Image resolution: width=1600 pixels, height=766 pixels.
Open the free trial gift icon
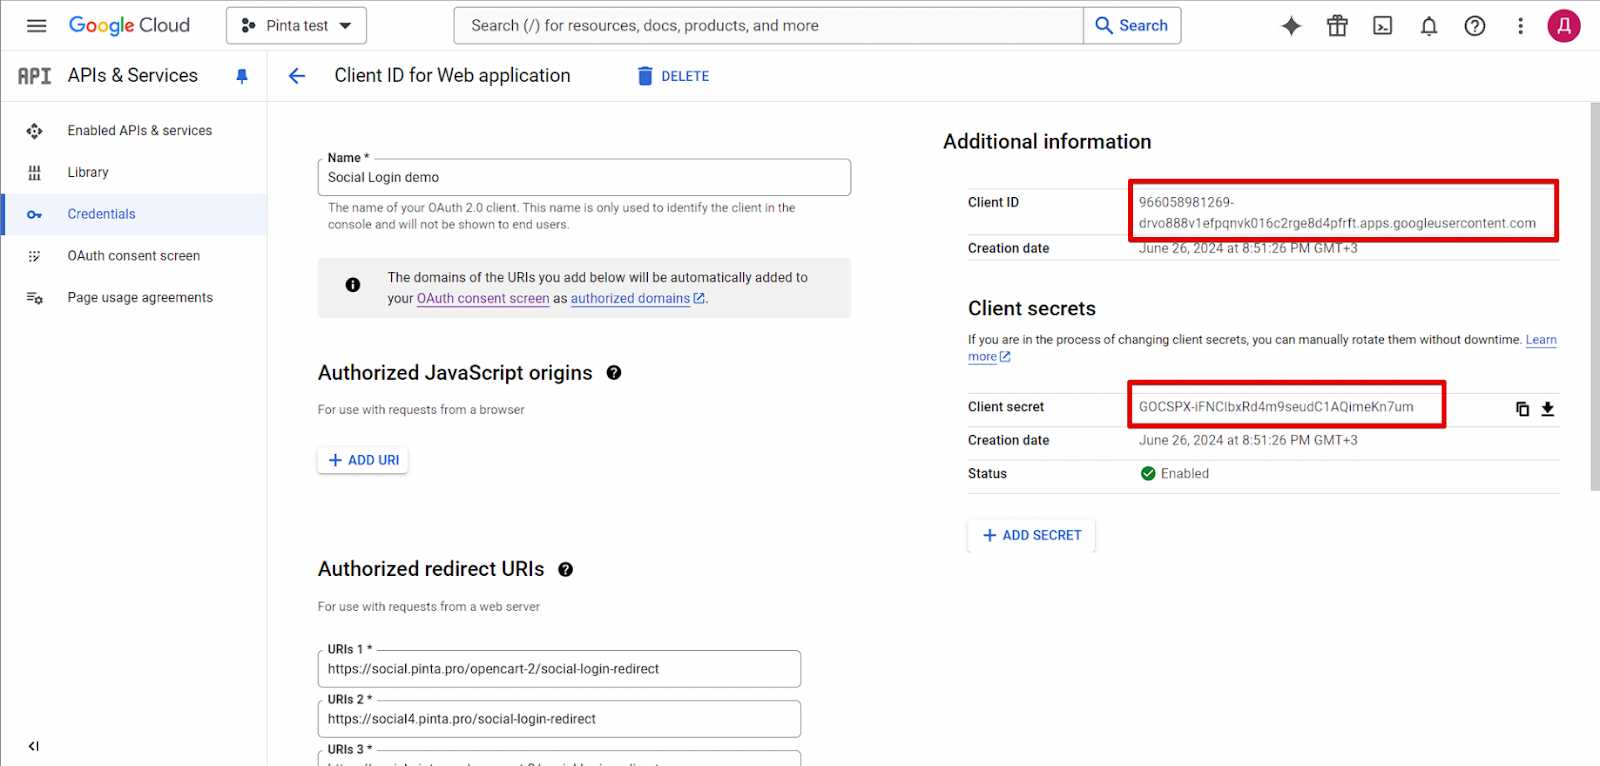[x=1337, y=26]
